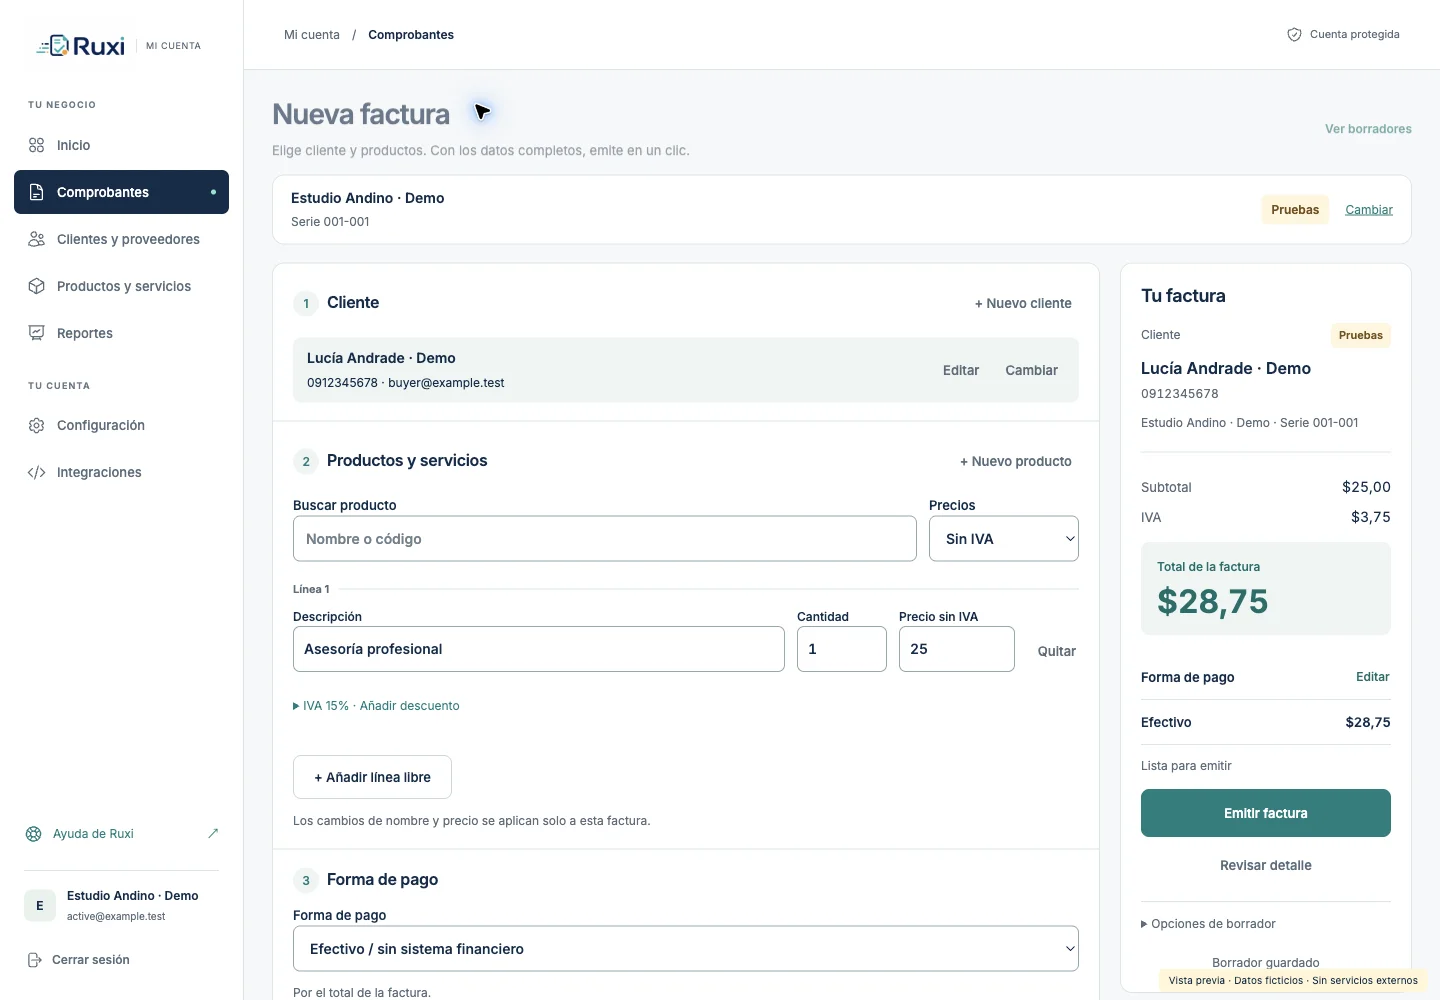Click the Lista para emitir status
The image size is (1440, 1000).
1186,766
